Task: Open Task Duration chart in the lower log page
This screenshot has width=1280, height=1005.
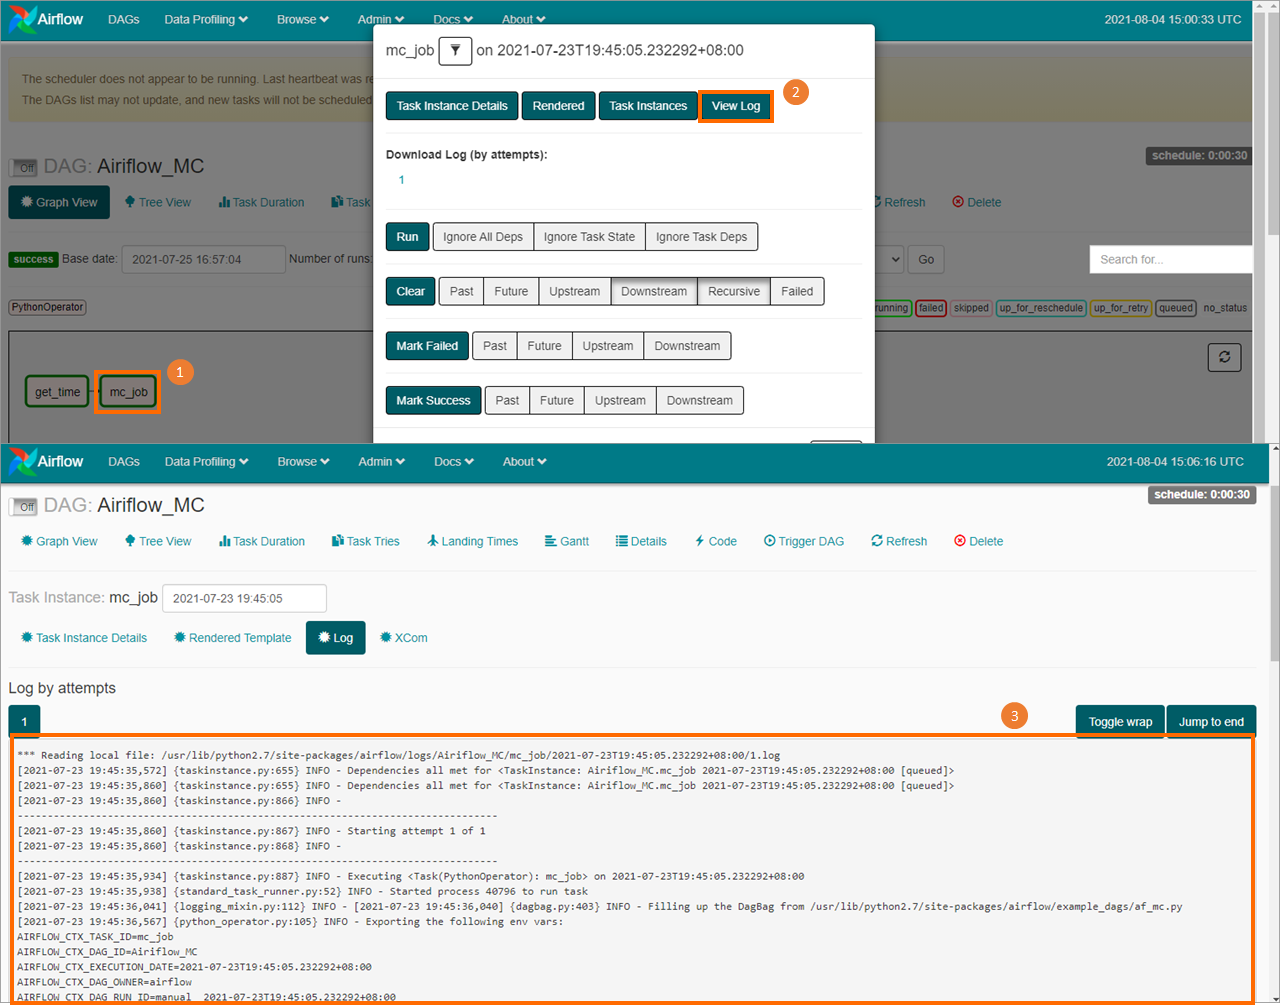Action: [x=262, y=541]
